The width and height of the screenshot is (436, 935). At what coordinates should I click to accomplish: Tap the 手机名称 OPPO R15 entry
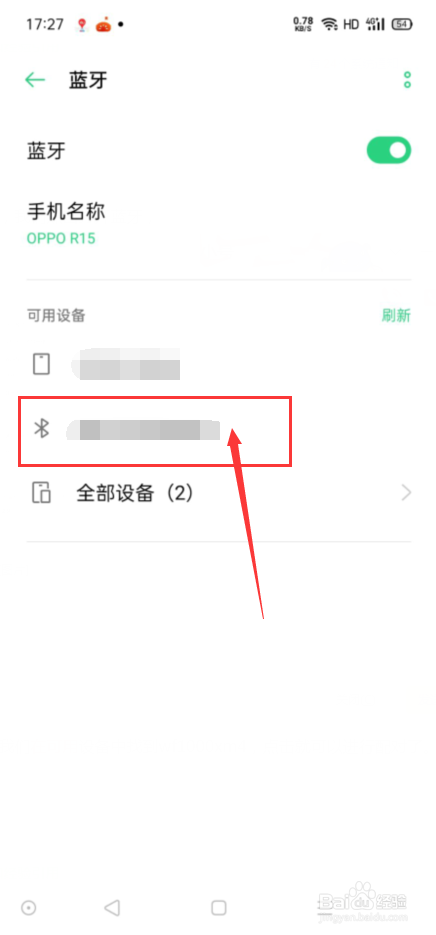pos(218,224)
